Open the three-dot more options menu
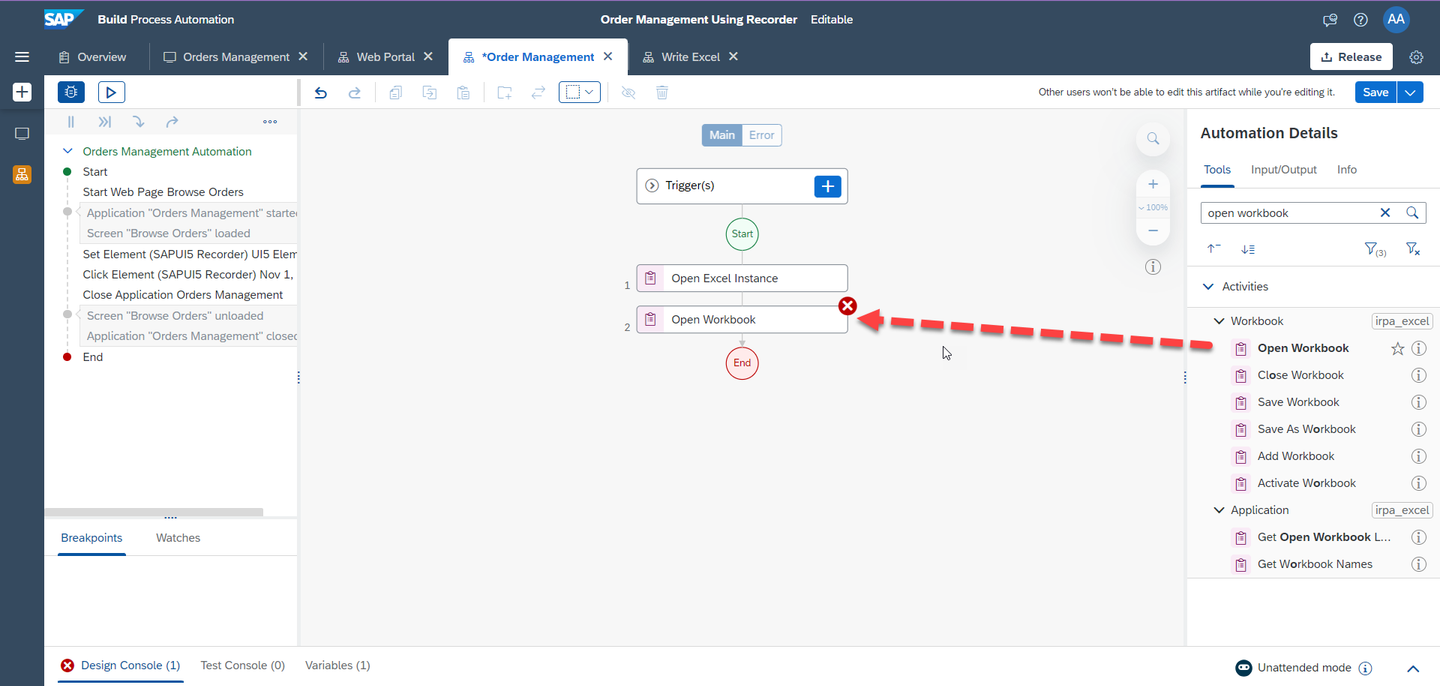1440x686 pixels. pos(270,122)
